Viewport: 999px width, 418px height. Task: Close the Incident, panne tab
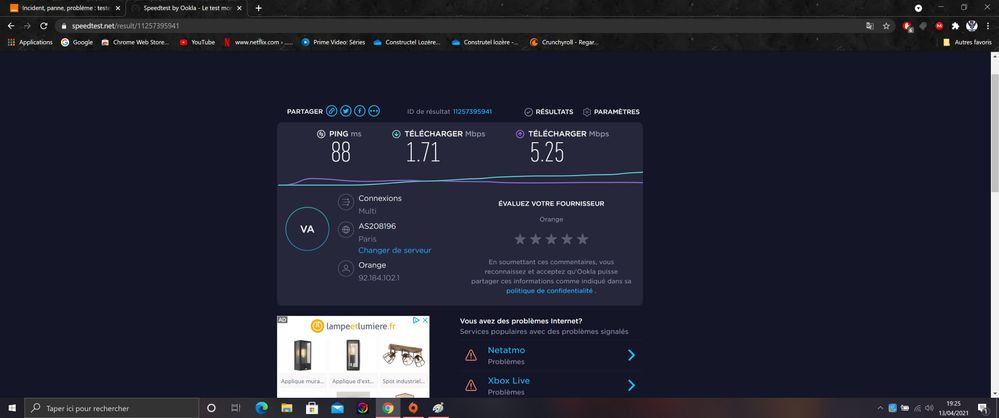click(117, 8)
